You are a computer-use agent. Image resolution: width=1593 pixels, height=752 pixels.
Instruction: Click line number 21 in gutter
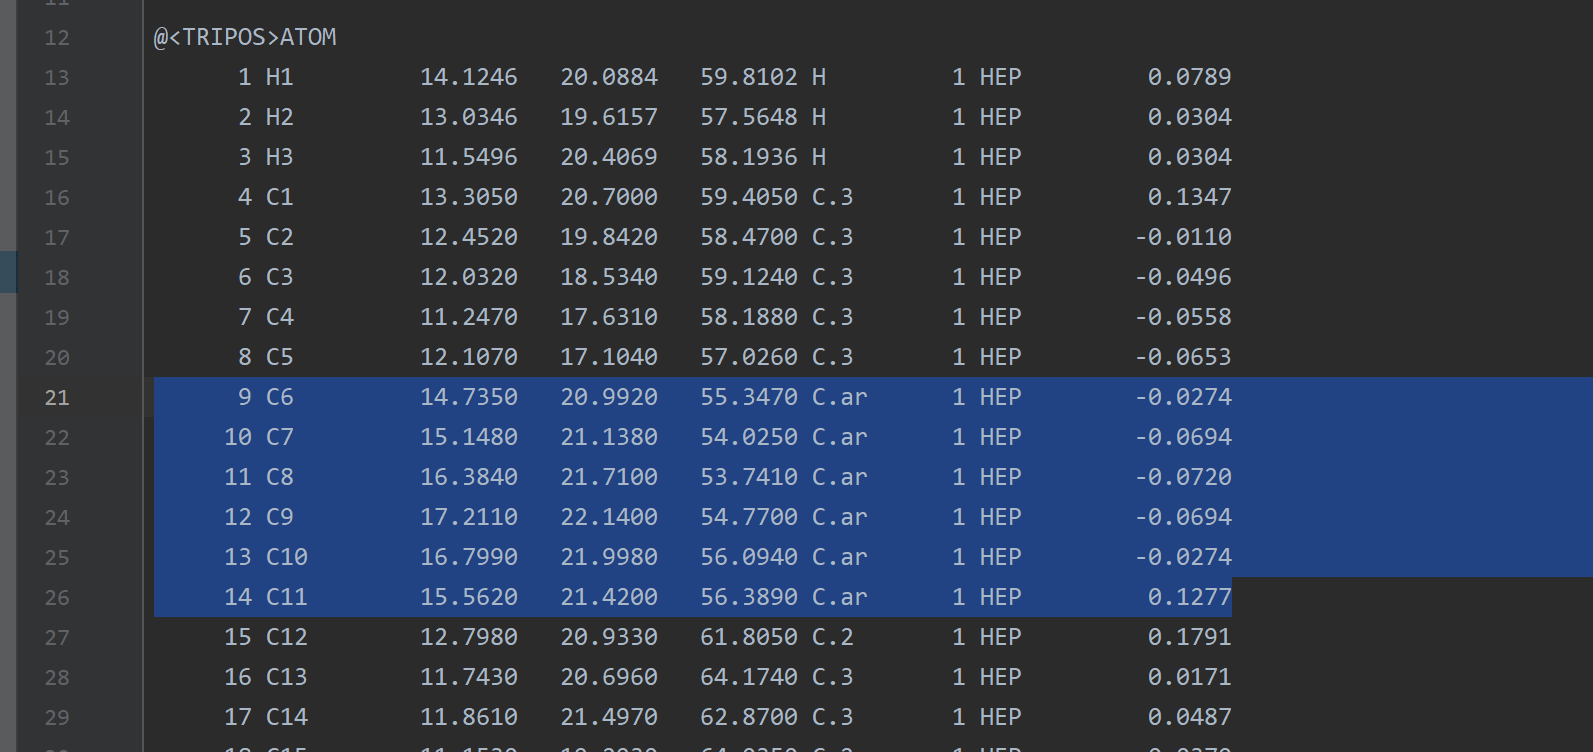coord(57,398)
